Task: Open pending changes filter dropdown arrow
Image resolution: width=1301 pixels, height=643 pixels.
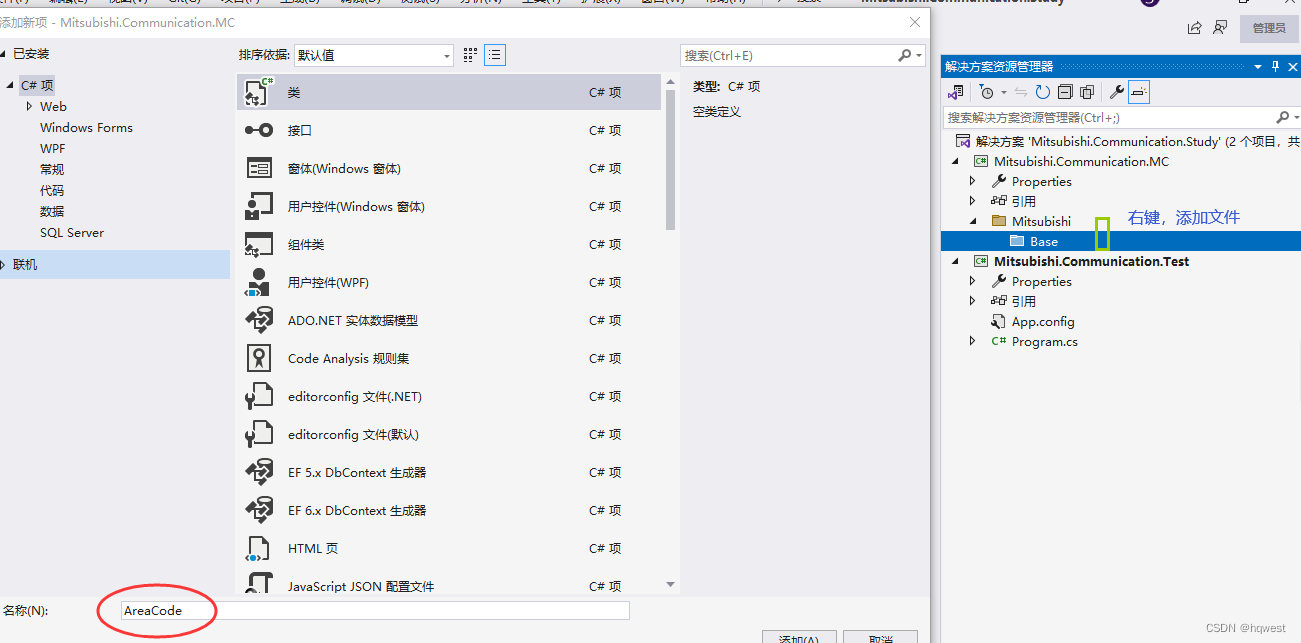Action: click(1003, 92)
